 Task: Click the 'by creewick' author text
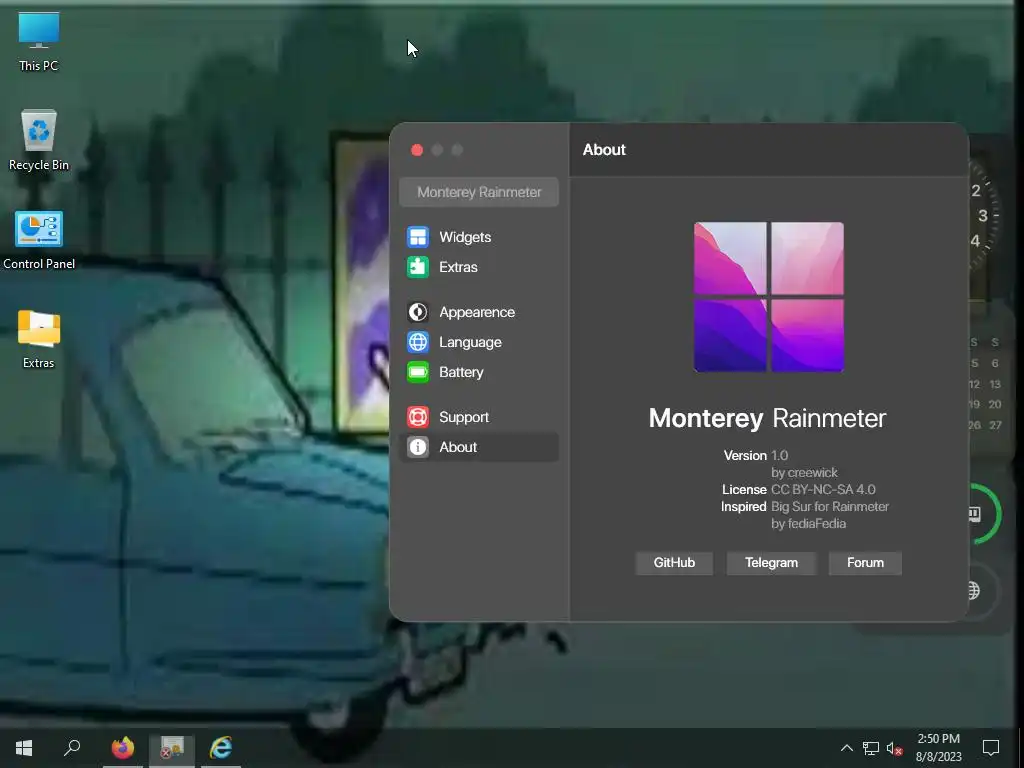[804, 472]
